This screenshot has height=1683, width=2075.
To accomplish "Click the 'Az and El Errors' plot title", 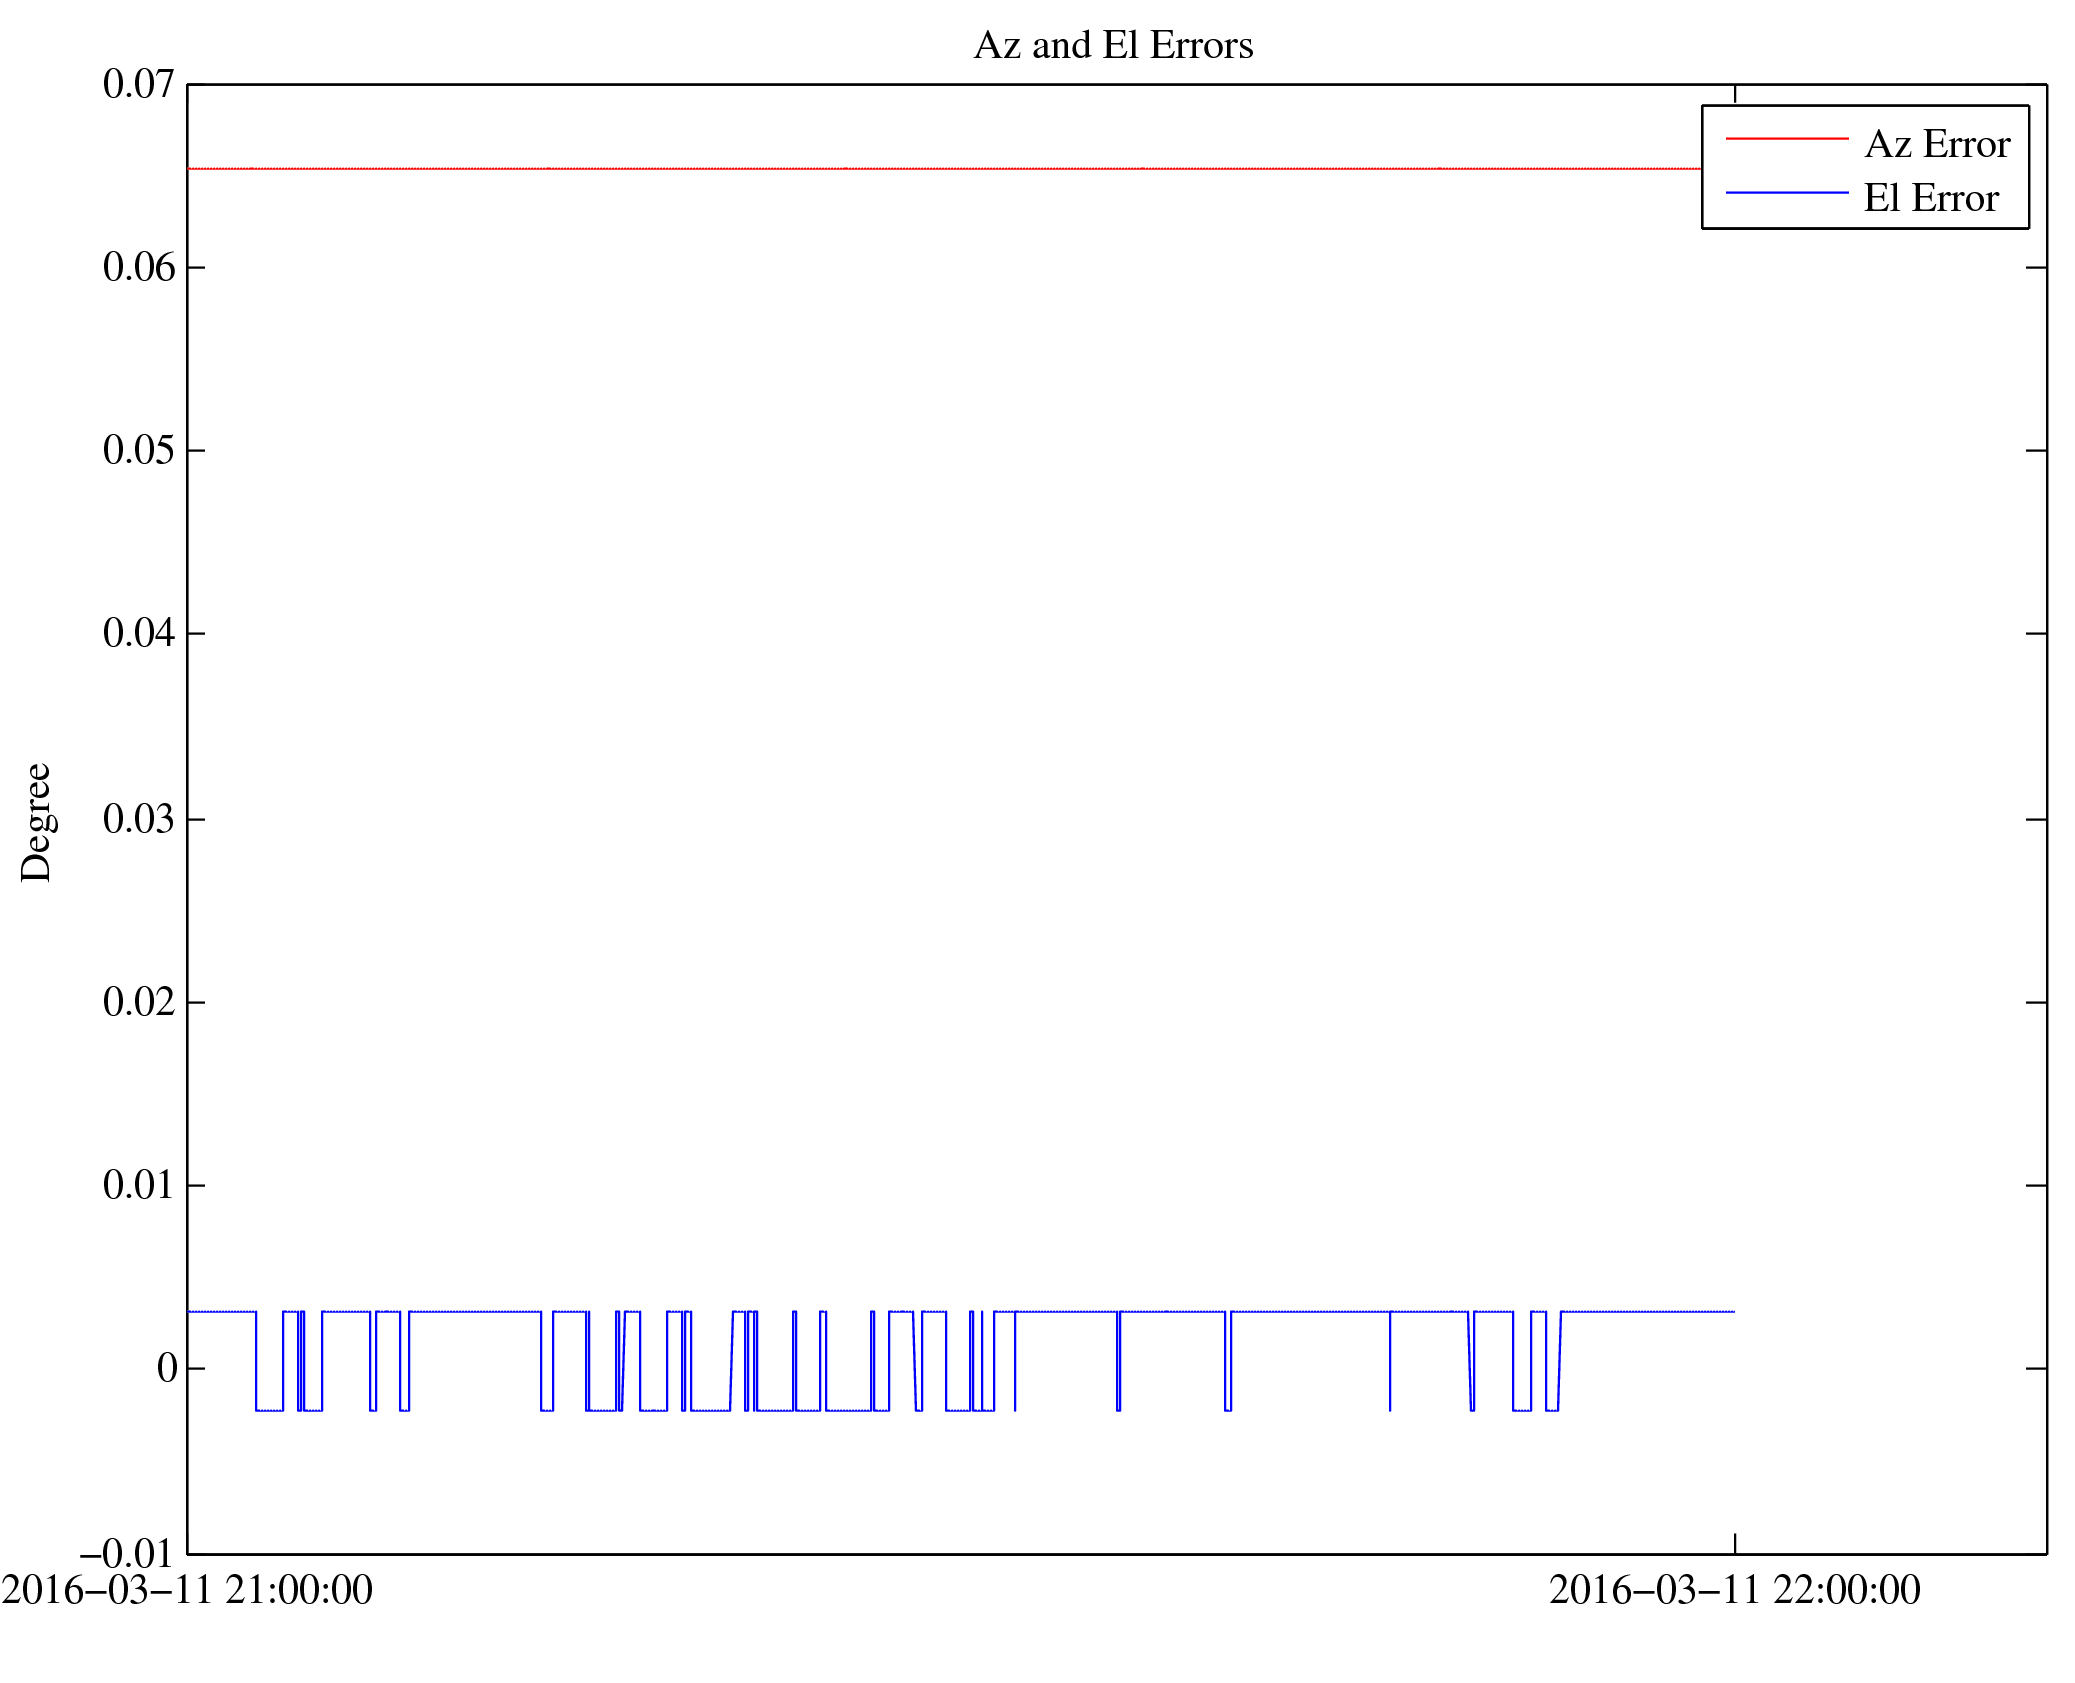I will click(1112, 46).
